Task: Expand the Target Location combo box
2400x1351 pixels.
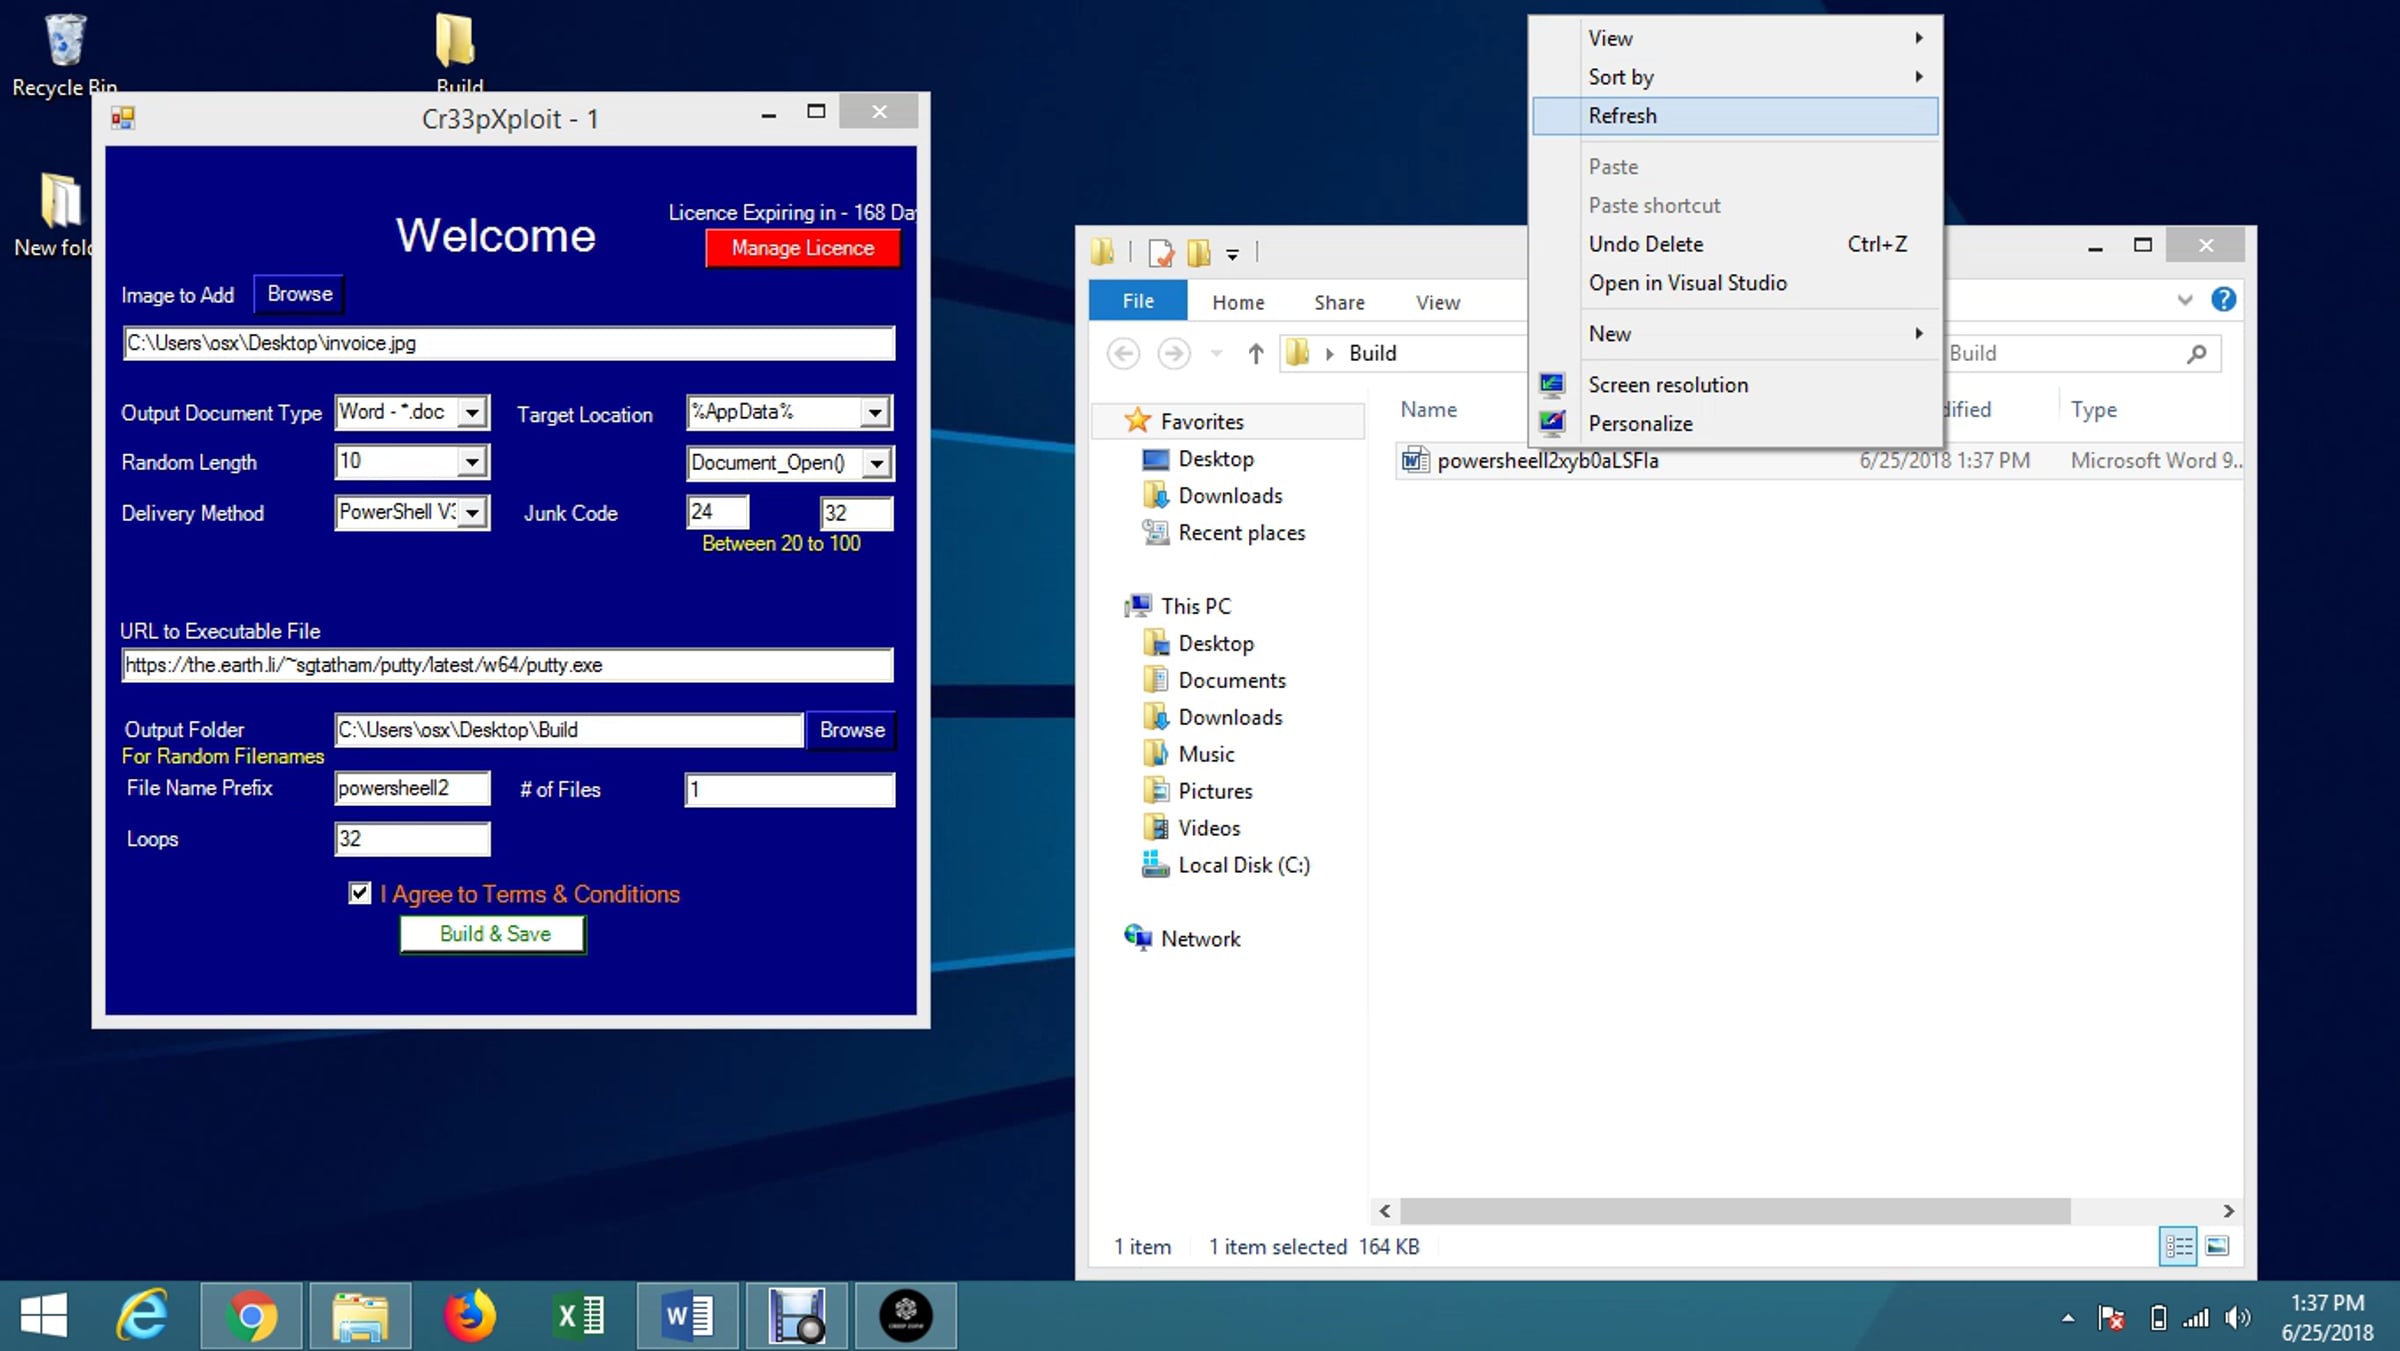Action: click(x=875, y=412)
